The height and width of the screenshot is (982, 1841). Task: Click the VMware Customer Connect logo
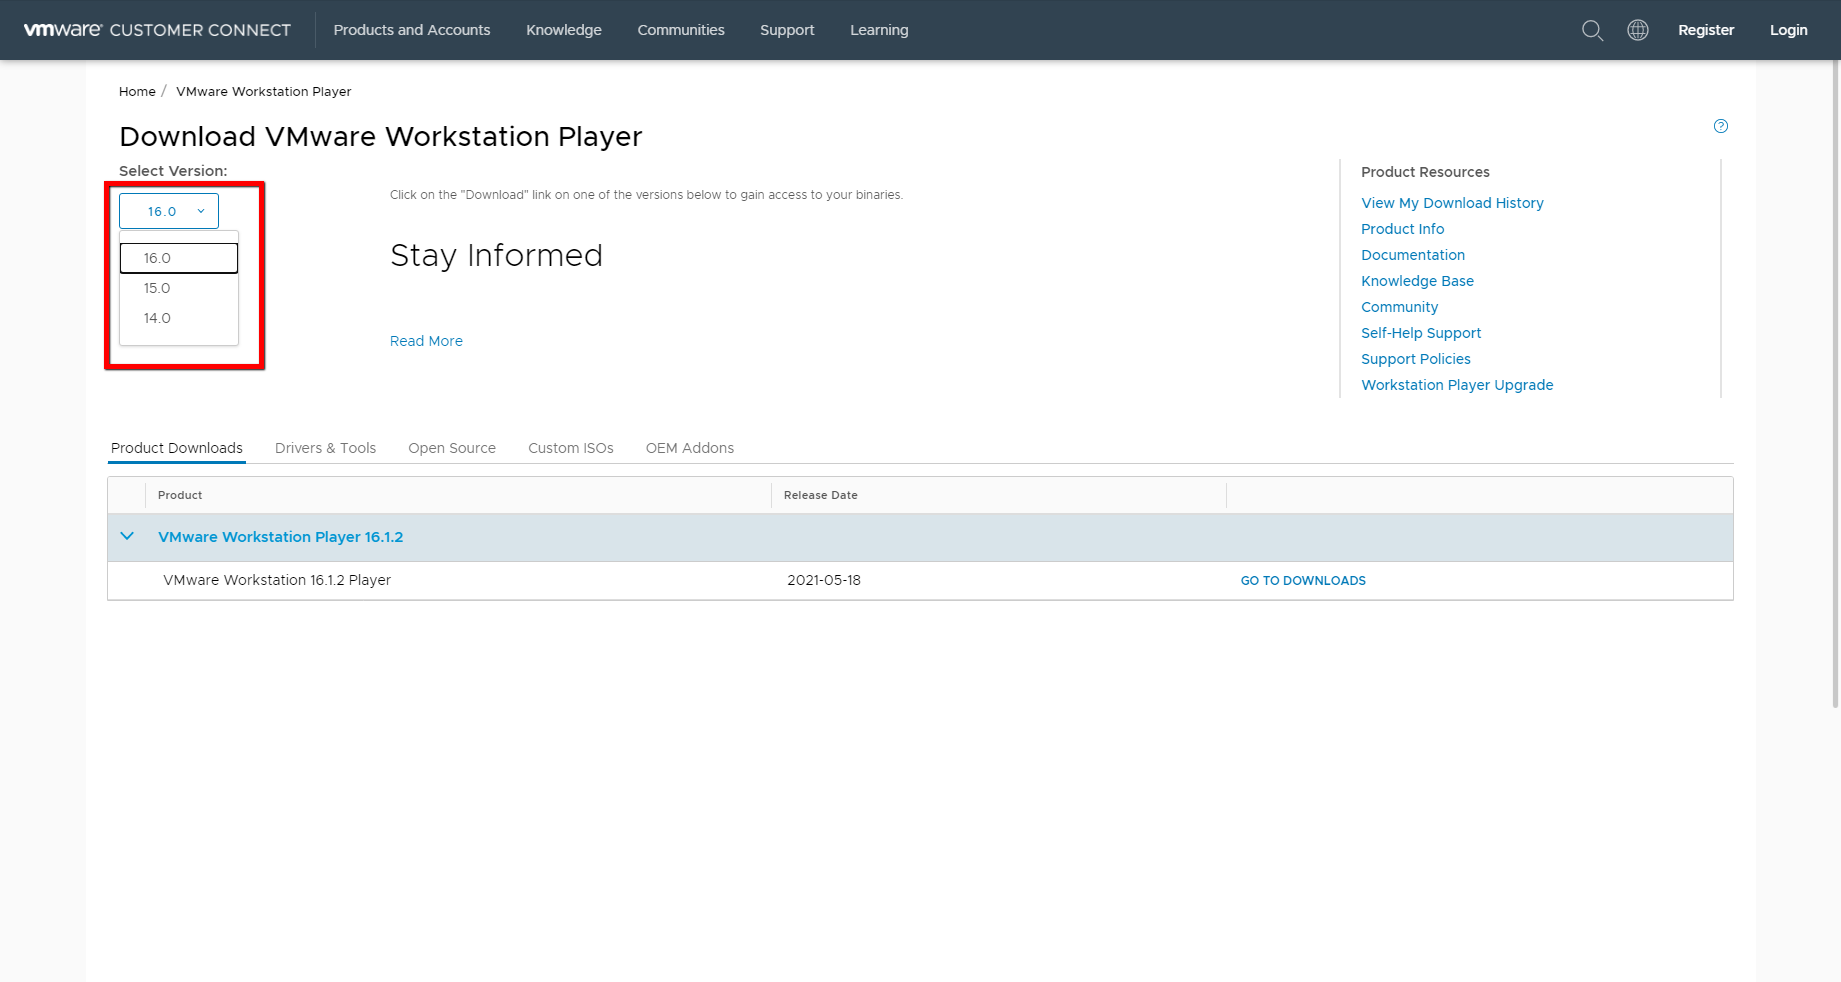pyautogui.click(x=157, y=30)
